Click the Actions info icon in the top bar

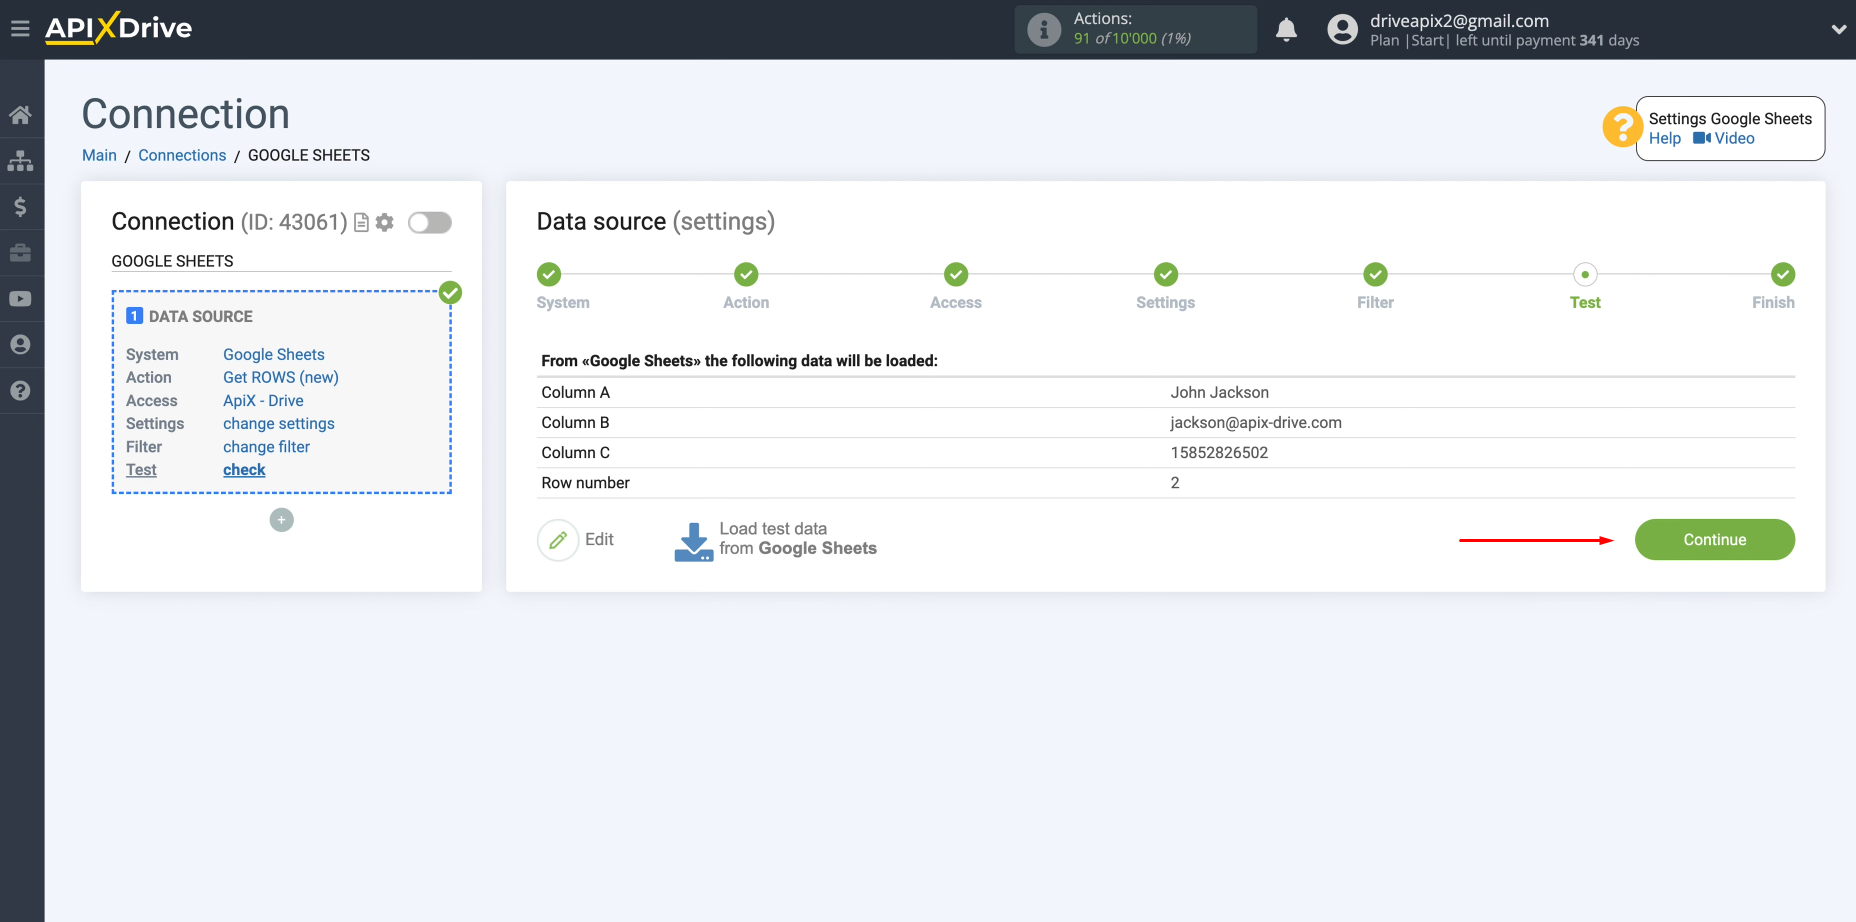(1043, 29)
